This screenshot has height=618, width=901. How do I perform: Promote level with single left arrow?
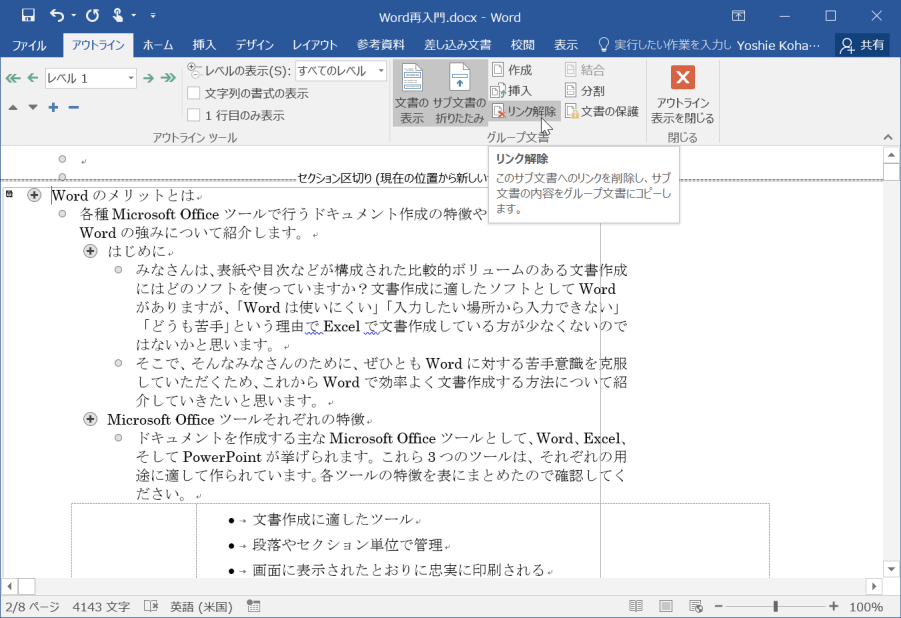33,78
